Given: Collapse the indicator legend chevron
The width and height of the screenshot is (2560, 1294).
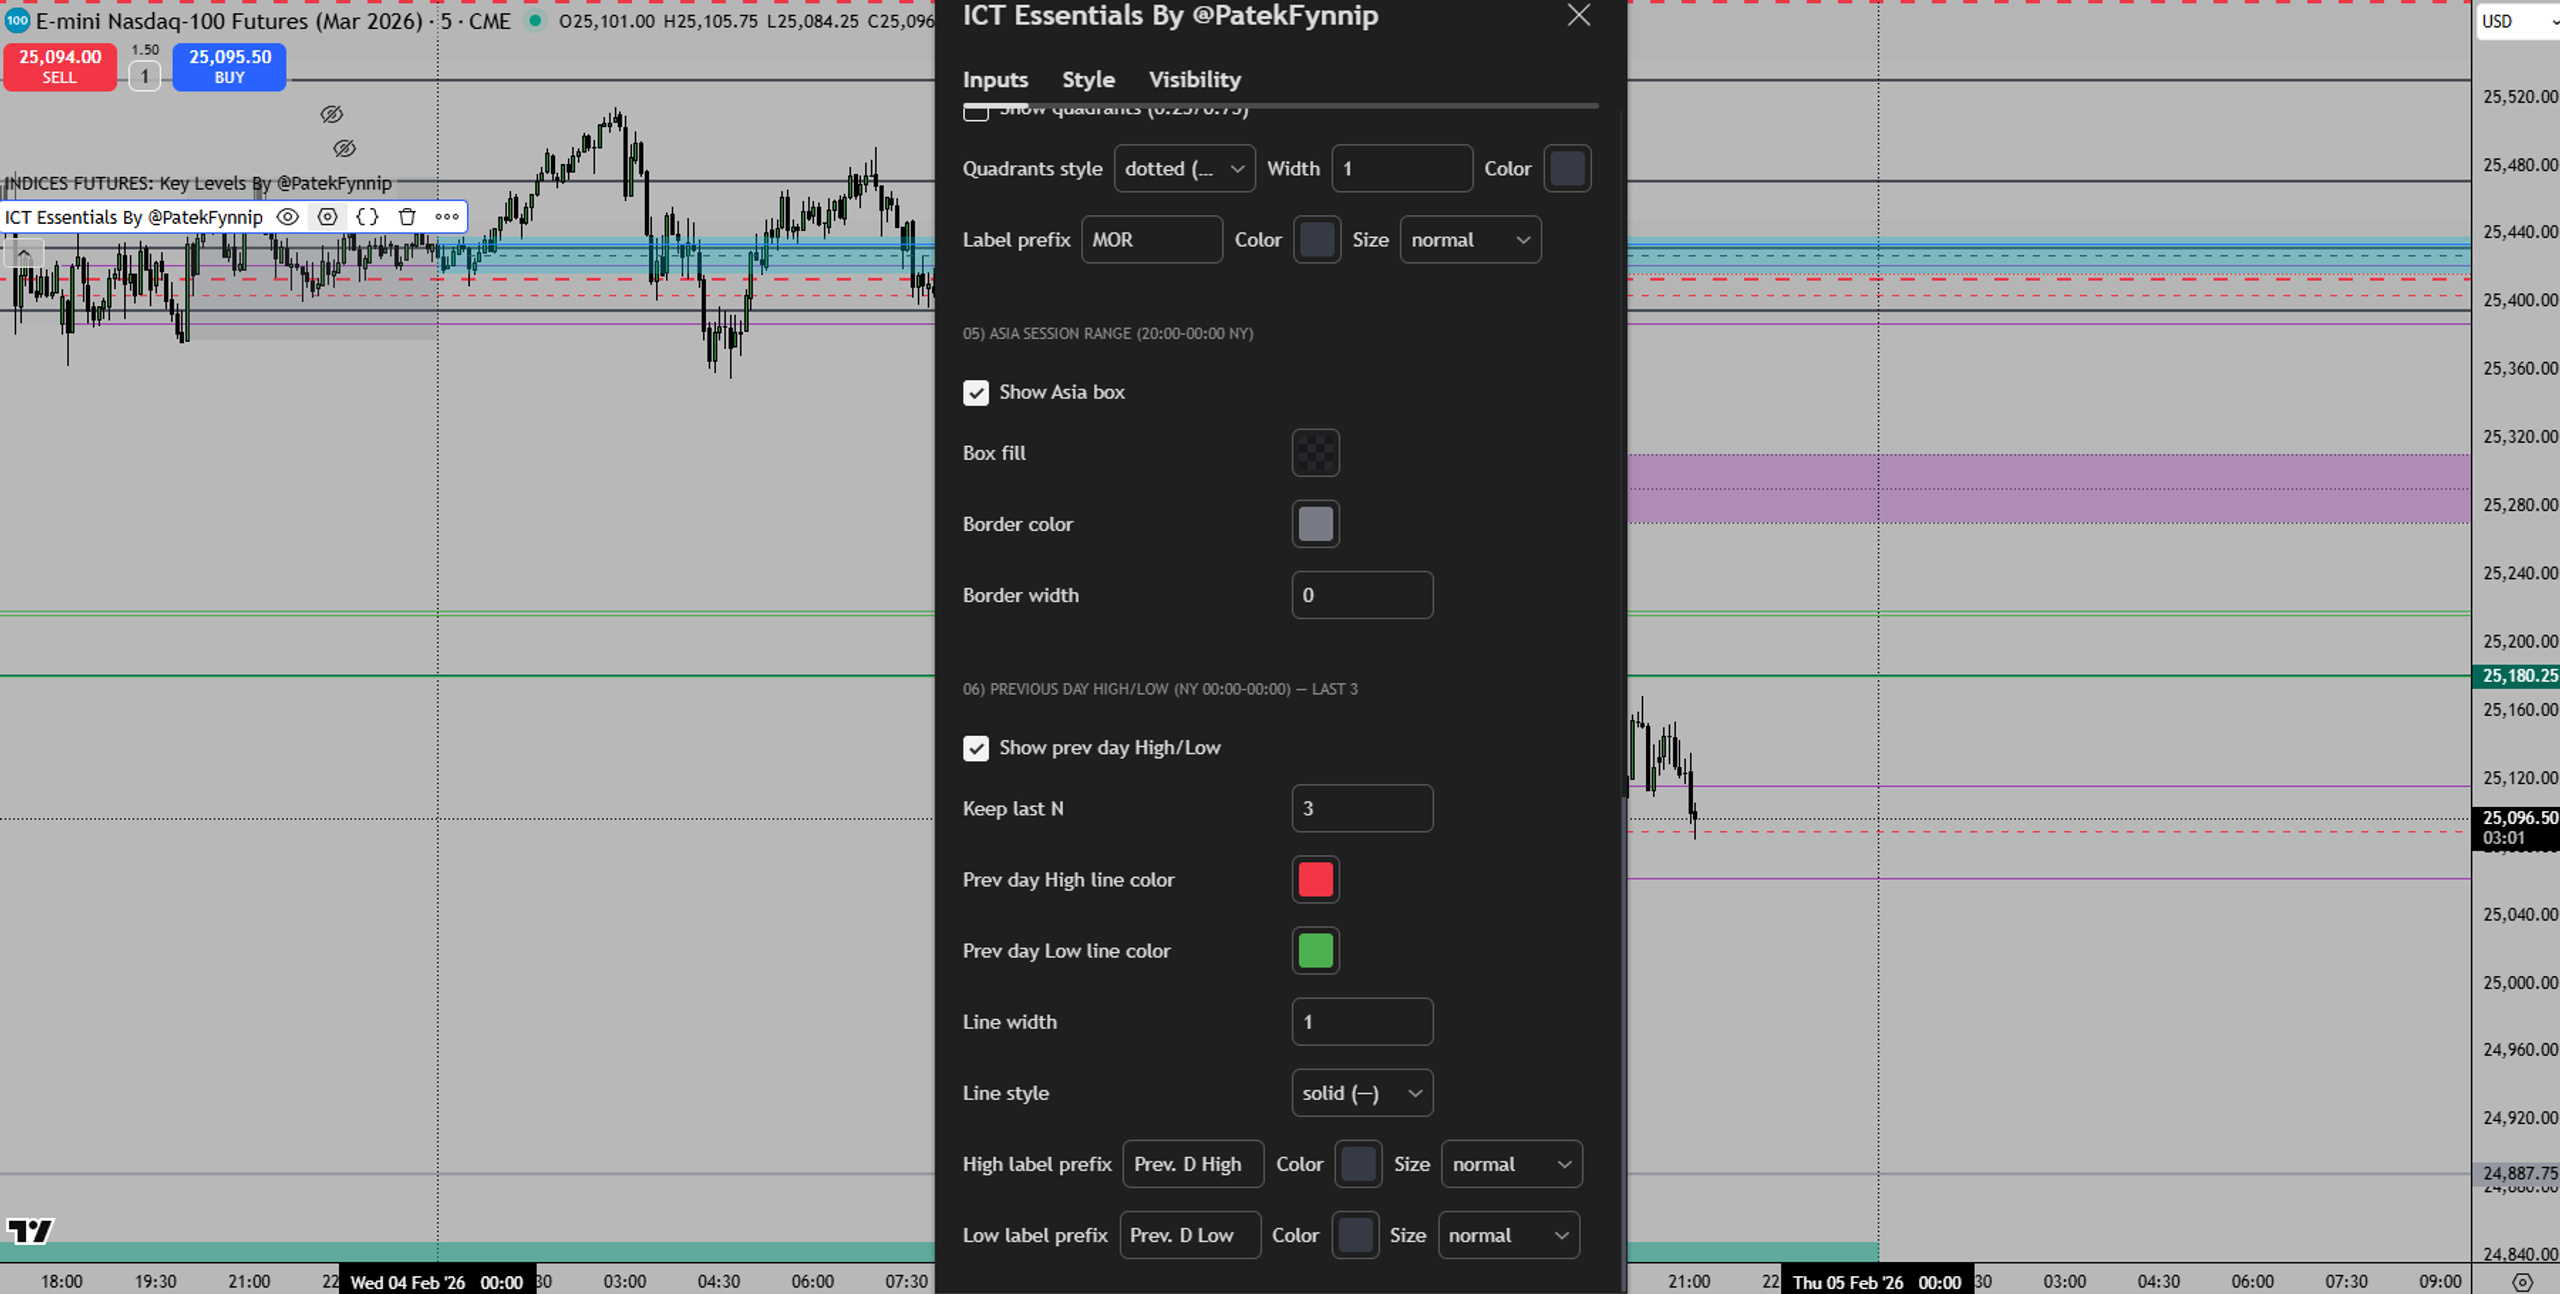Looking at the screenshot, I should click(23, 256).
